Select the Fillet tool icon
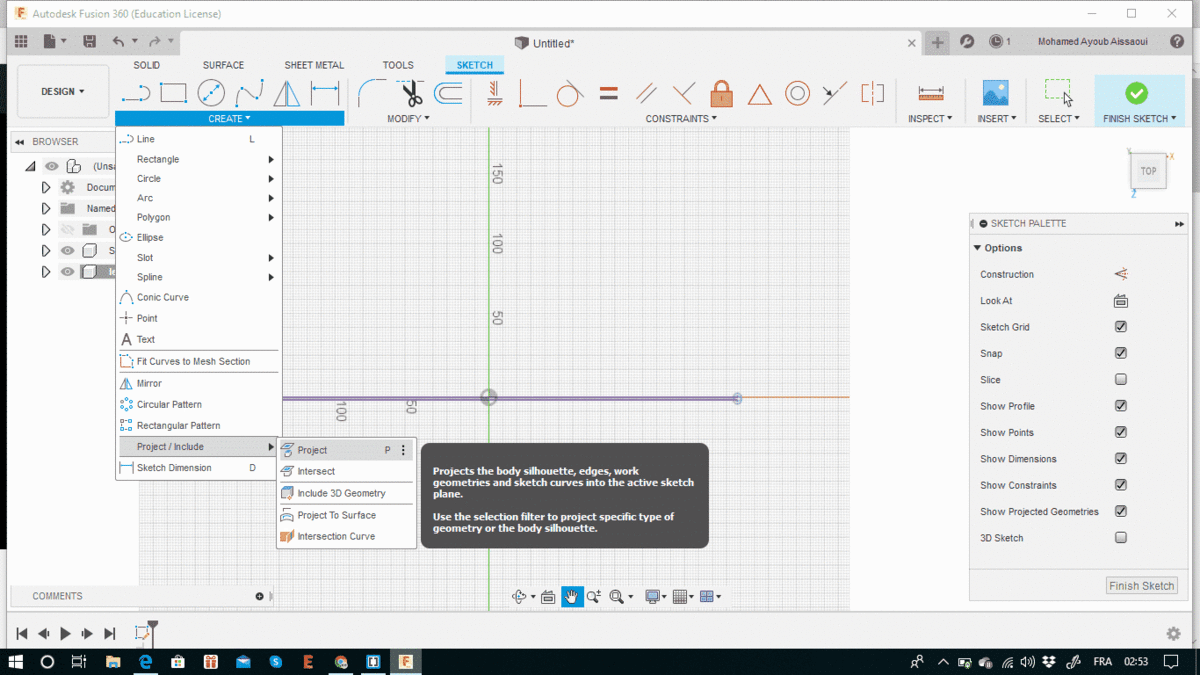 373,94
